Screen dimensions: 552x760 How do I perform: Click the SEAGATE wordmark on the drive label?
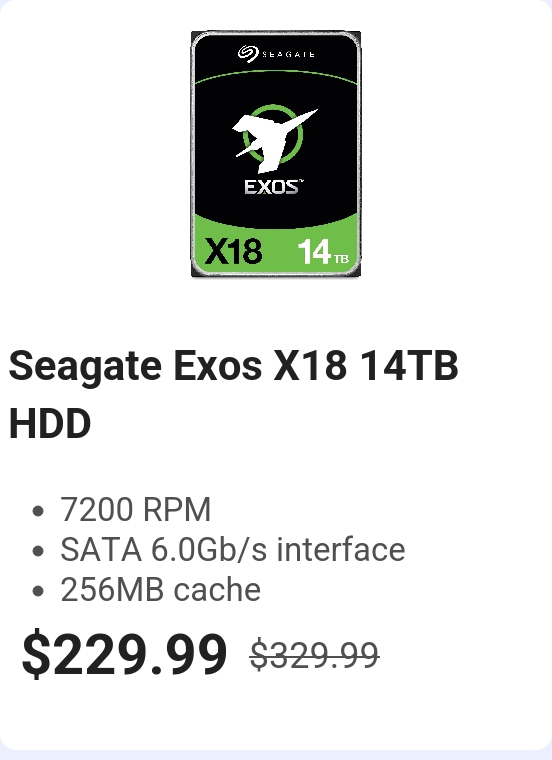tap(288, 54)
